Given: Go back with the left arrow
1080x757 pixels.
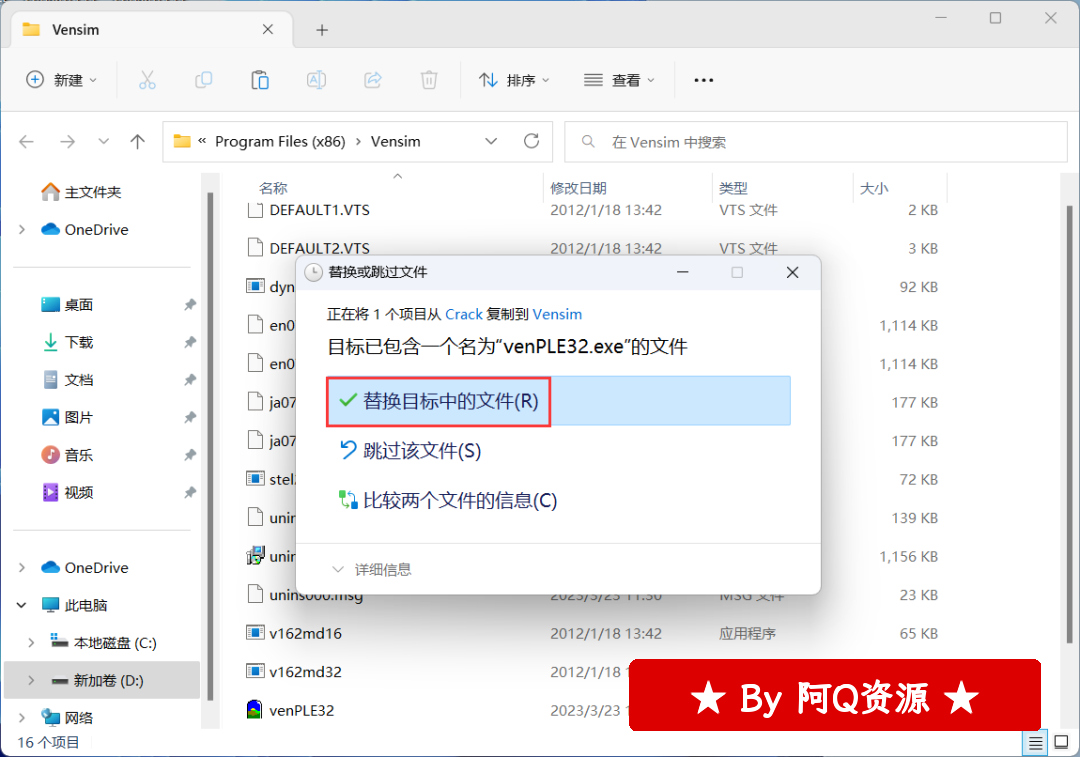Looking at the screenshot, I should [x=27, y=142].
